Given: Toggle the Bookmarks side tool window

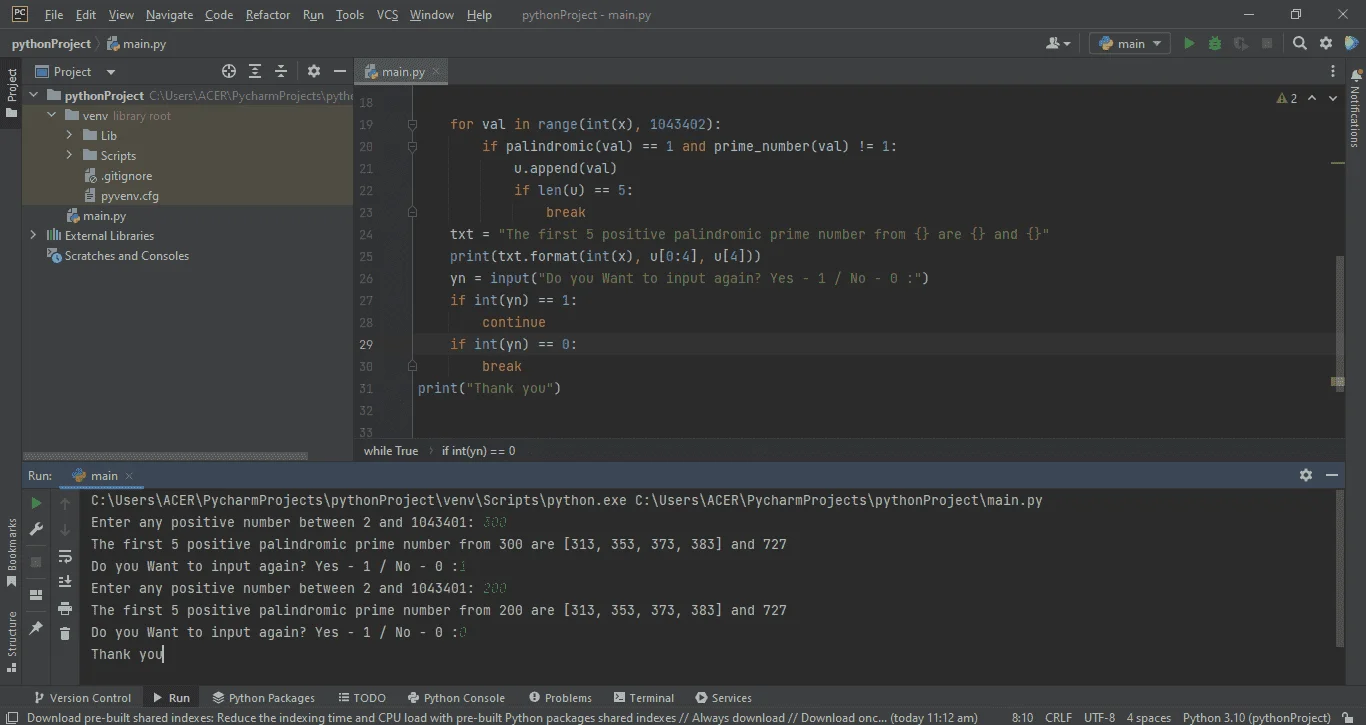Looking at the screenshot, I should tap(12, 553).
